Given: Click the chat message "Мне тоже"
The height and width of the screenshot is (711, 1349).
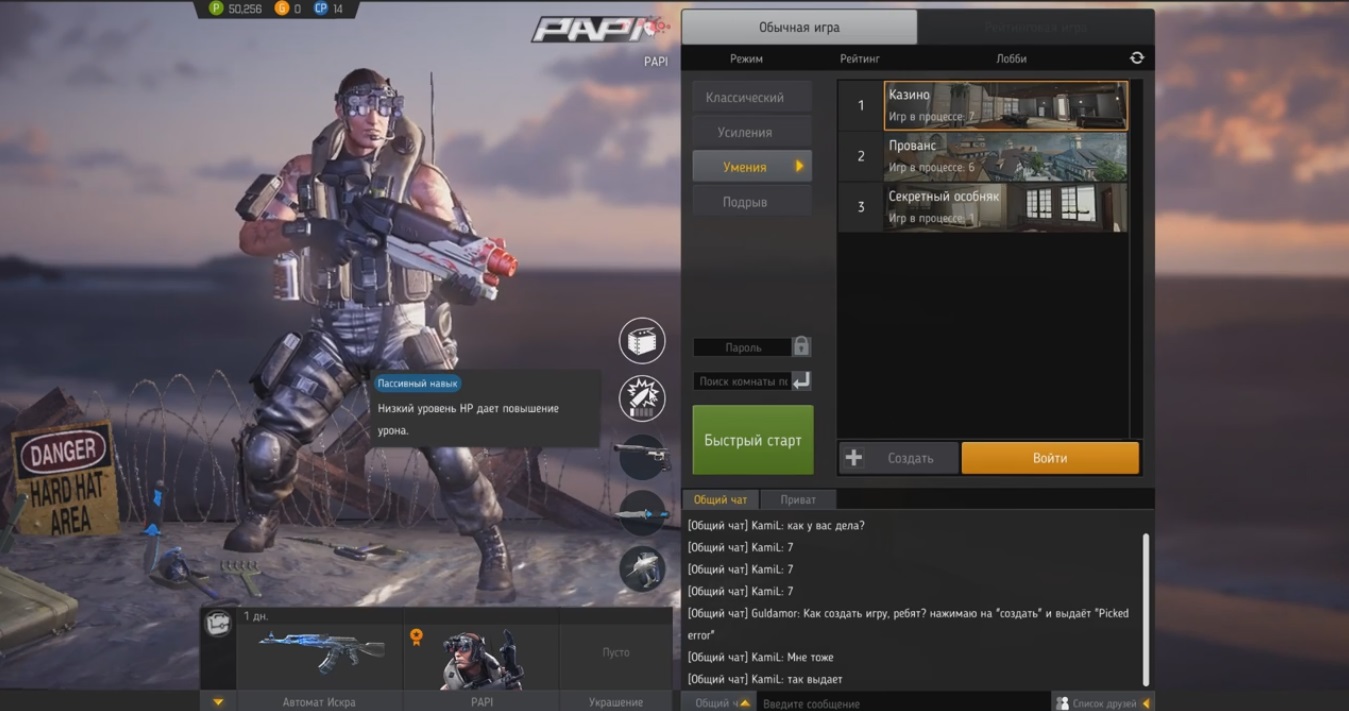Looking at the screenshot, I should [760, 657].
